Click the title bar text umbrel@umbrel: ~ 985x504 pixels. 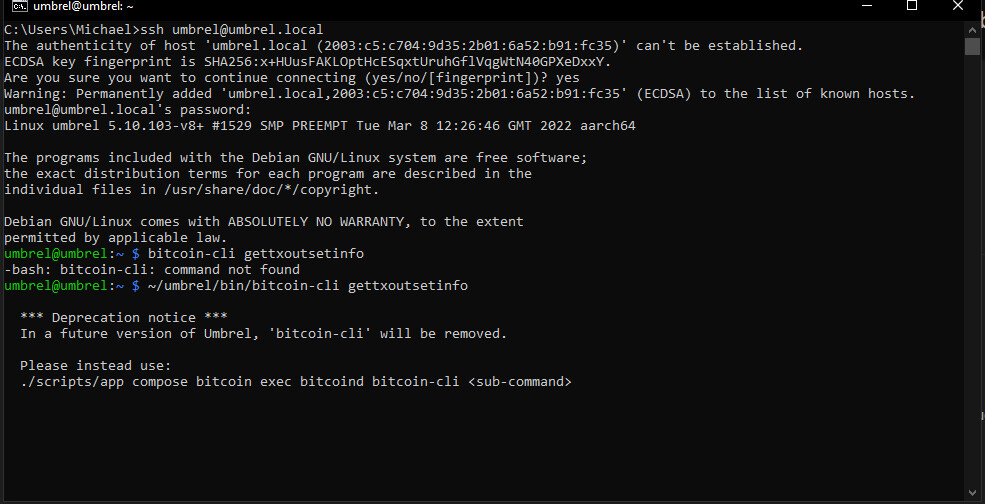tap(84, 6)
